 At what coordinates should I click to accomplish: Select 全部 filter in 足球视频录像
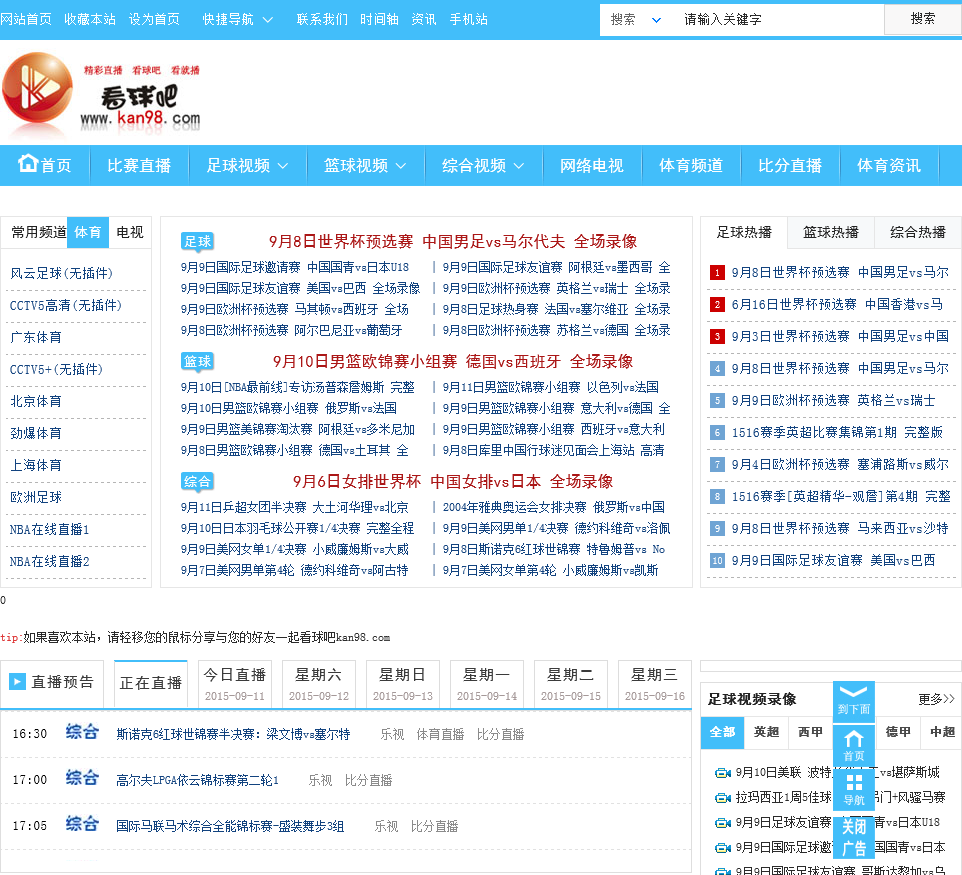(x=722, y=732)
